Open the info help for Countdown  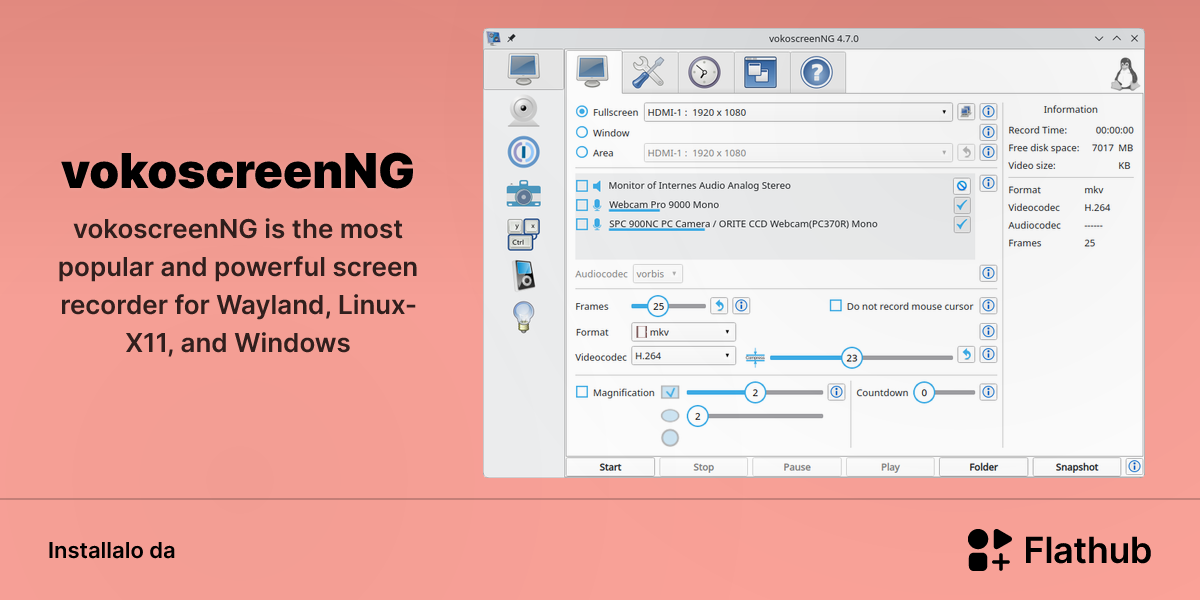(x=988, y=392)
